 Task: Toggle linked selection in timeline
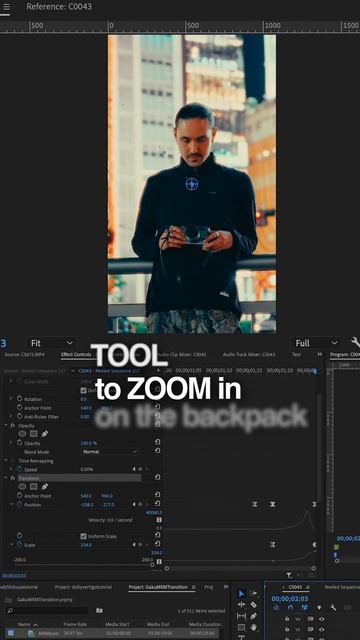click(x=304, y=607)
